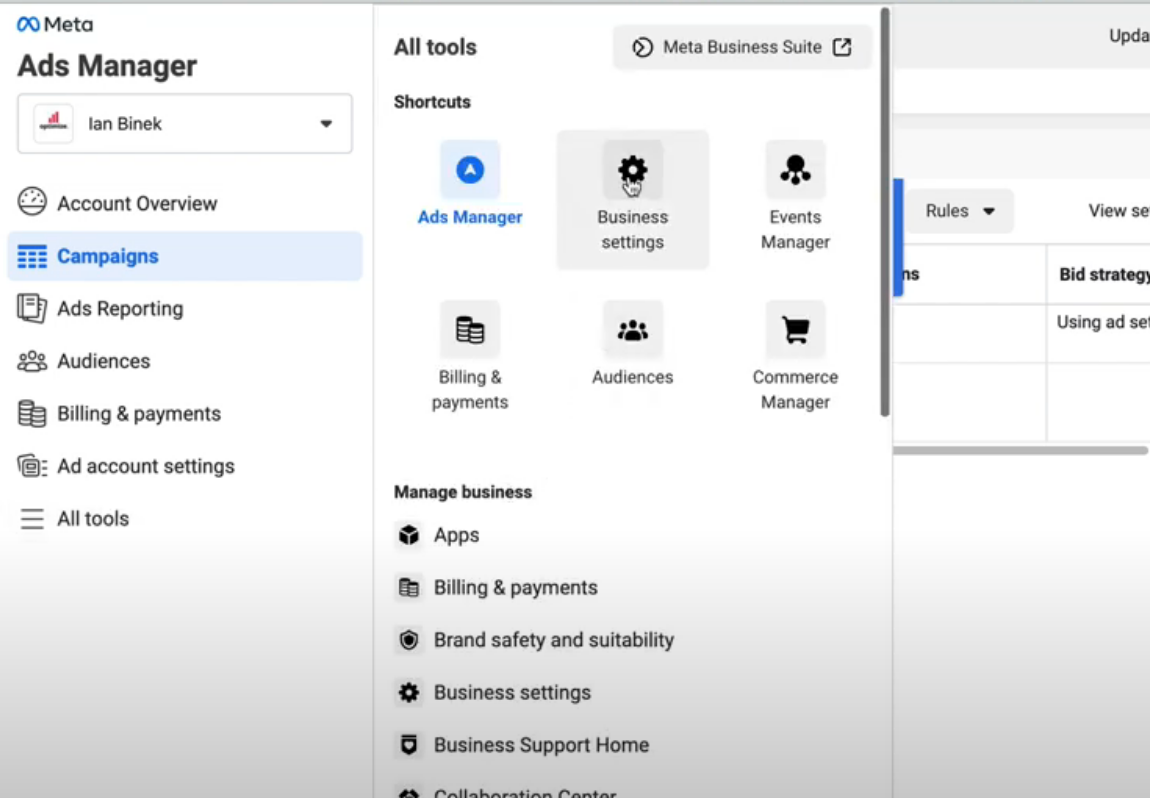This screenshot has height=798, width=1150.
Task: Click the Bid strategy column header
Action: point(1099,274)
